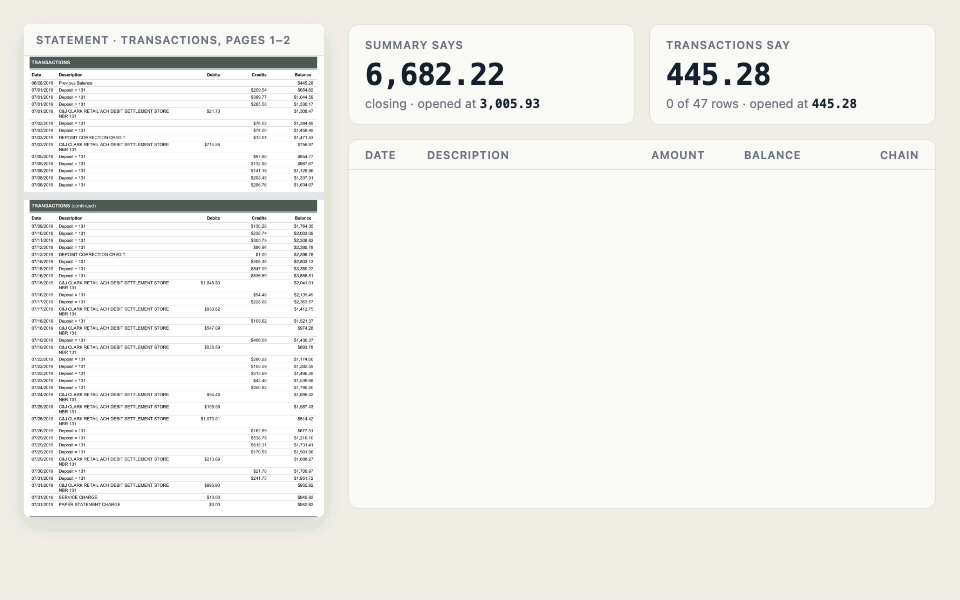This screenshot has height=600, width=960.
Task: Click the DESCRIPTION column header
Action: 468,156
